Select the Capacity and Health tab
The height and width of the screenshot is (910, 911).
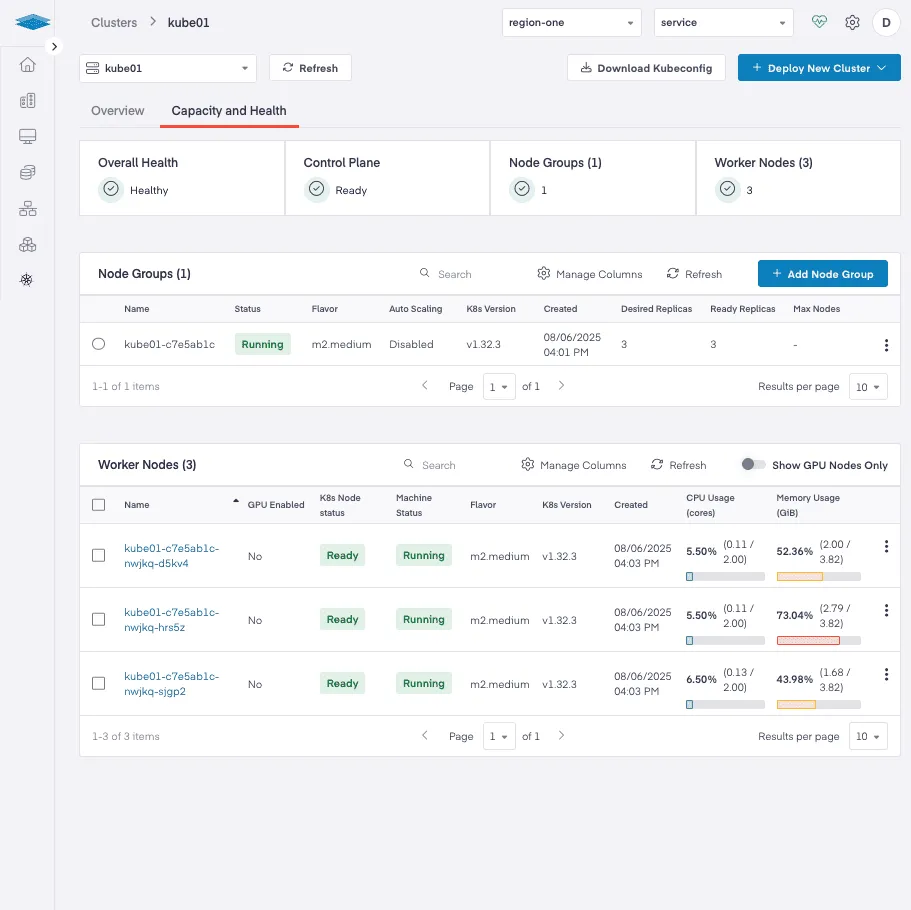[229, 111]
